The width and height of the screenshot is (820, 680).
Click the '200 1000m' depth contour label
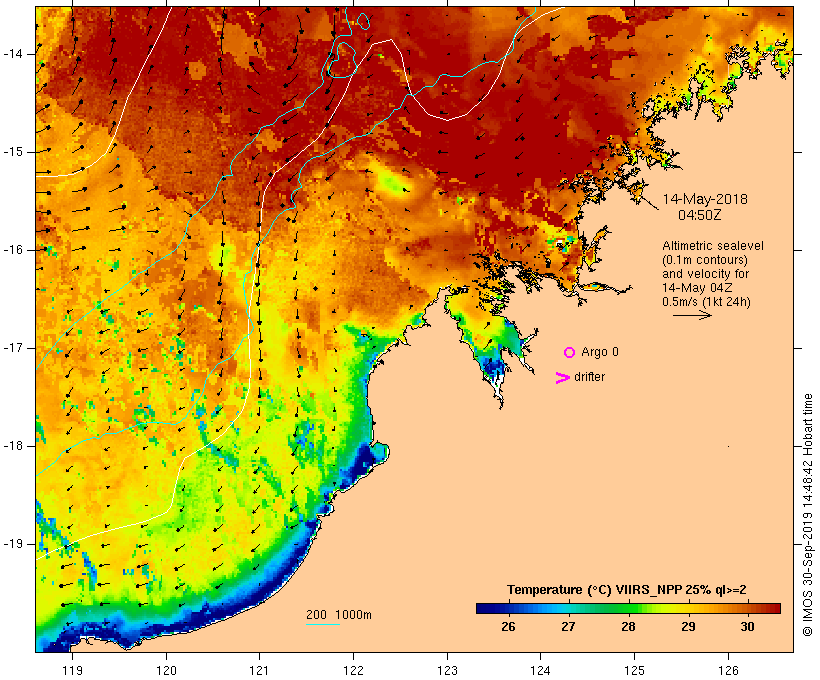coord(339,615)
